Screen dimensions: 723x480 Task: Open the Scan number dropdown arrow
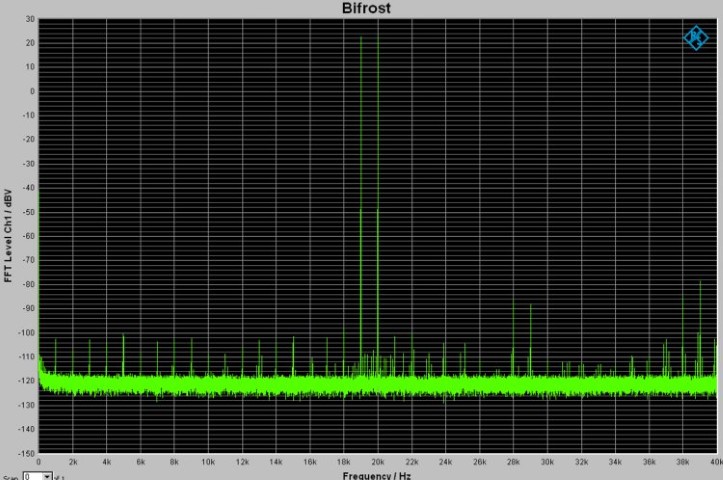click(47, 476)
